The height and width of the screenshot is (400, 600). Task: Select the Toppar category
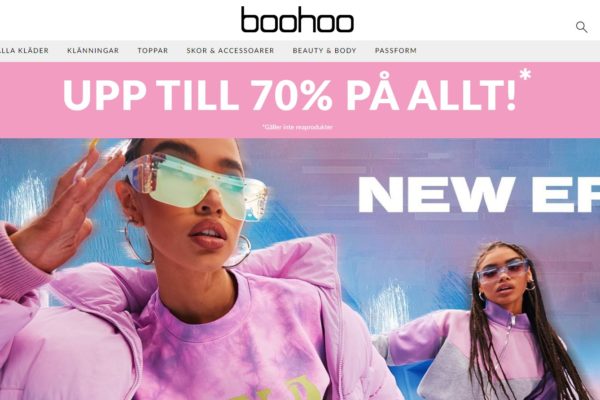point(153,51)
